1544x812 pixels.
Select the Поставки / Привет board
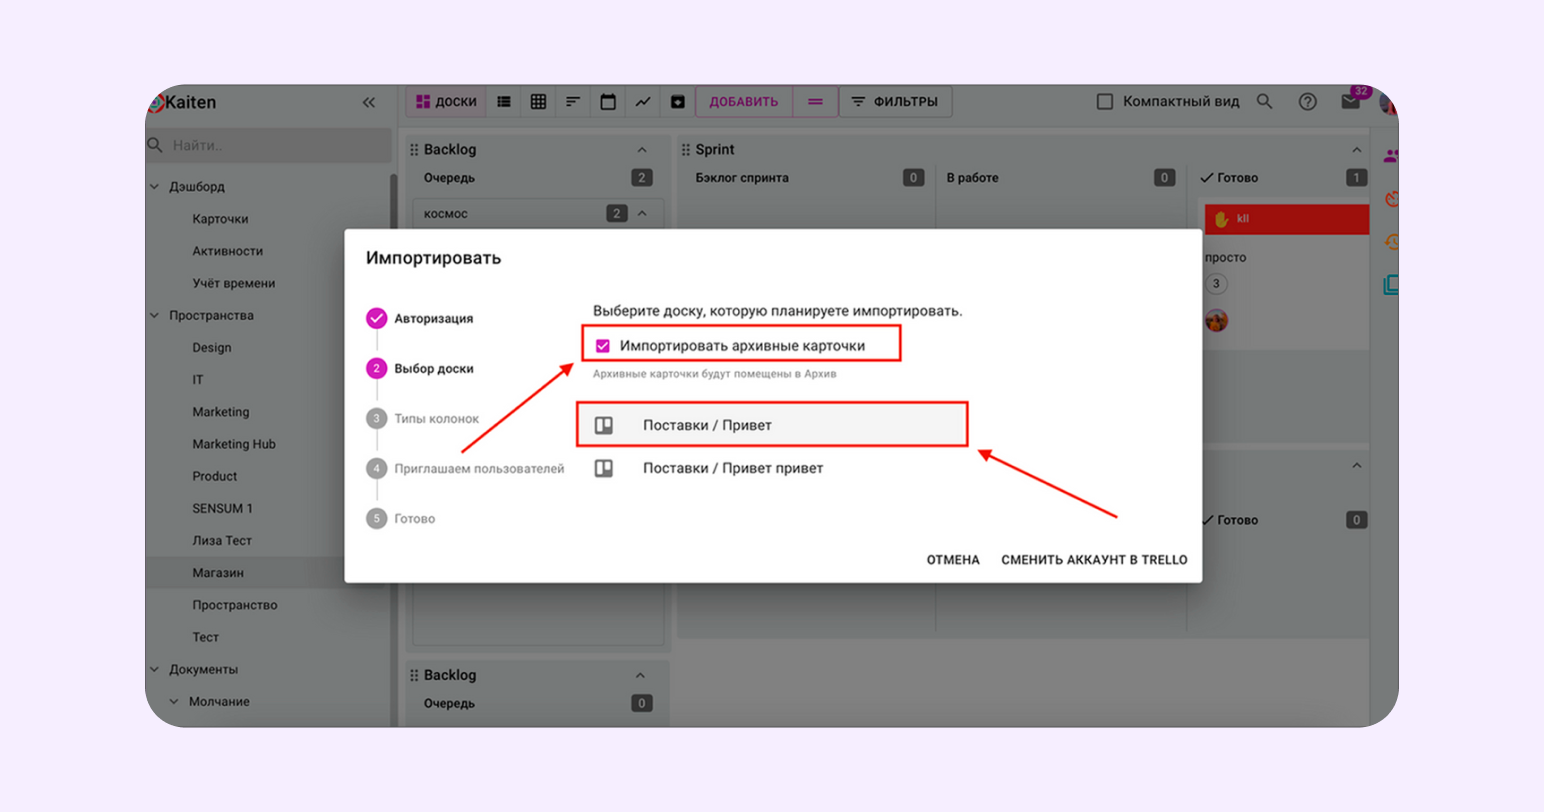pyautogui.click(x=772, y=425)
